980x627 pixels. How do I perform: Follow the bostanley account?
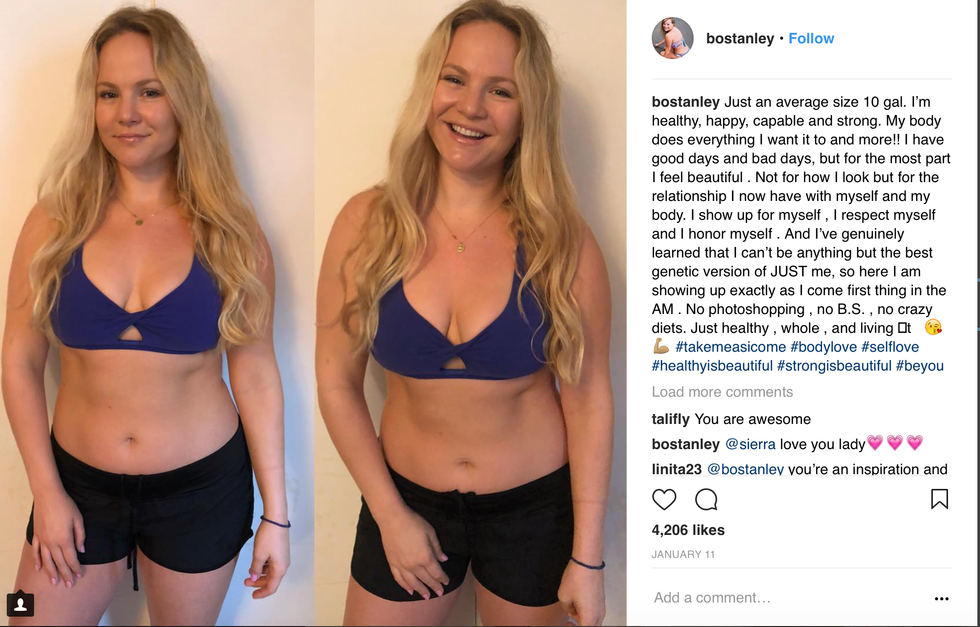point(811,38)
